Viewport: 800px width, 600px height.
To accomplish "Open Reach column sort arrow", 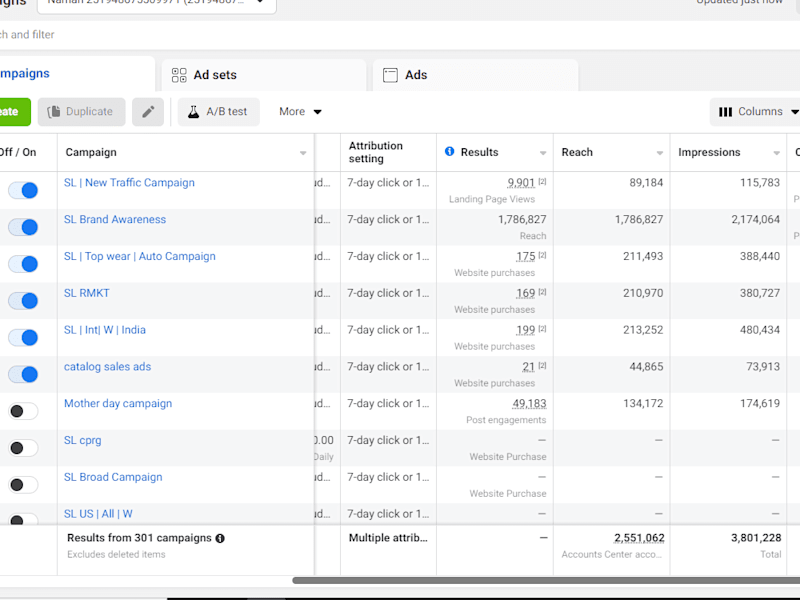I will coord(660,153).
